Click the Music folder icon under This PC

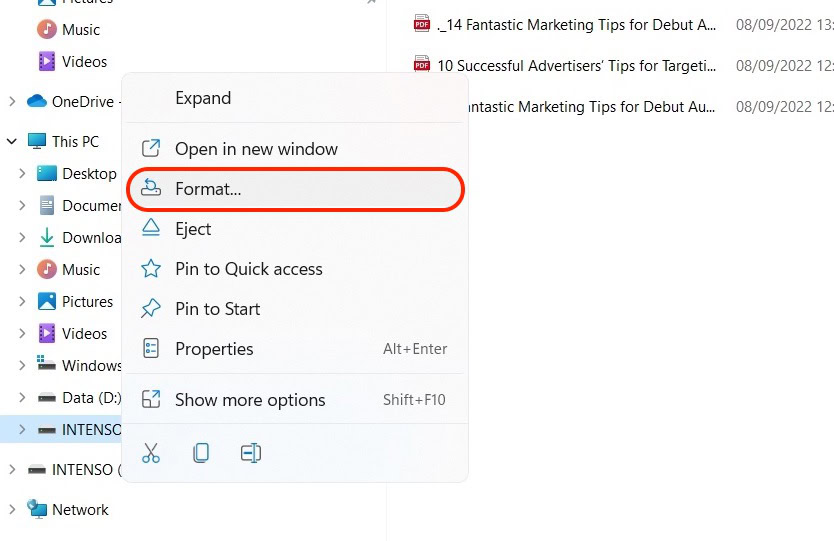[x=47, y=269]
